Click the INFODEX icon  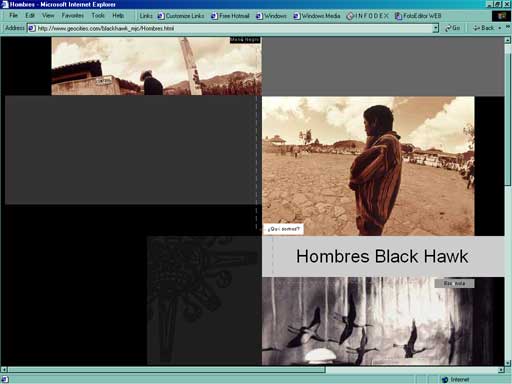click(x=350, y=16)
